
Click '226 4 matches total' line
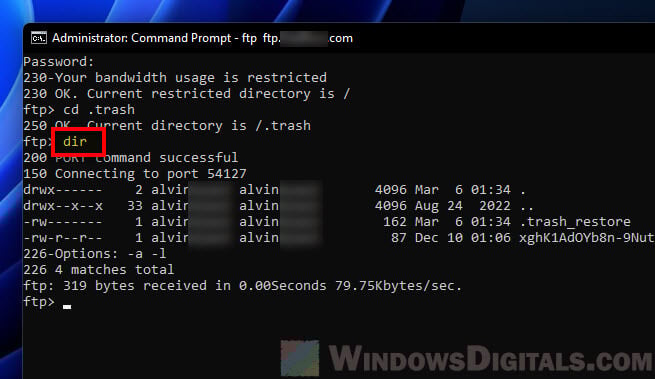click(x=99, y=270)
